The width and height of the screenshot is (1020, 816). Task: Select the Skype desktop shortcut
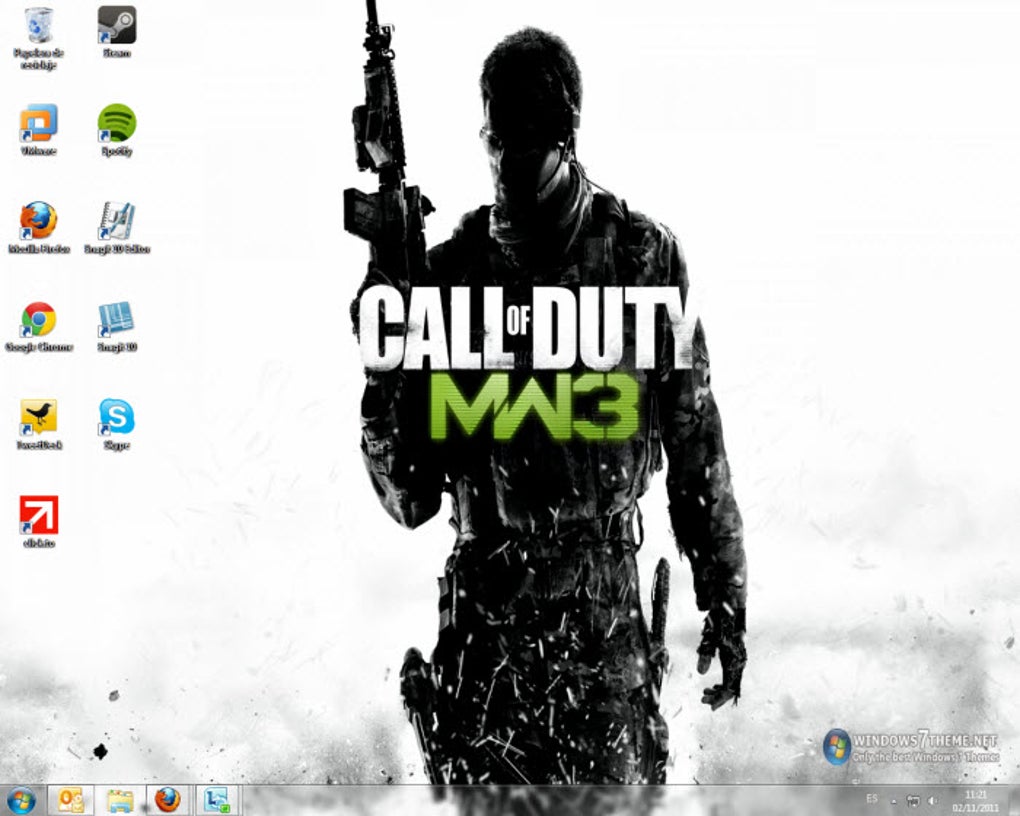[x=117, y=417]
